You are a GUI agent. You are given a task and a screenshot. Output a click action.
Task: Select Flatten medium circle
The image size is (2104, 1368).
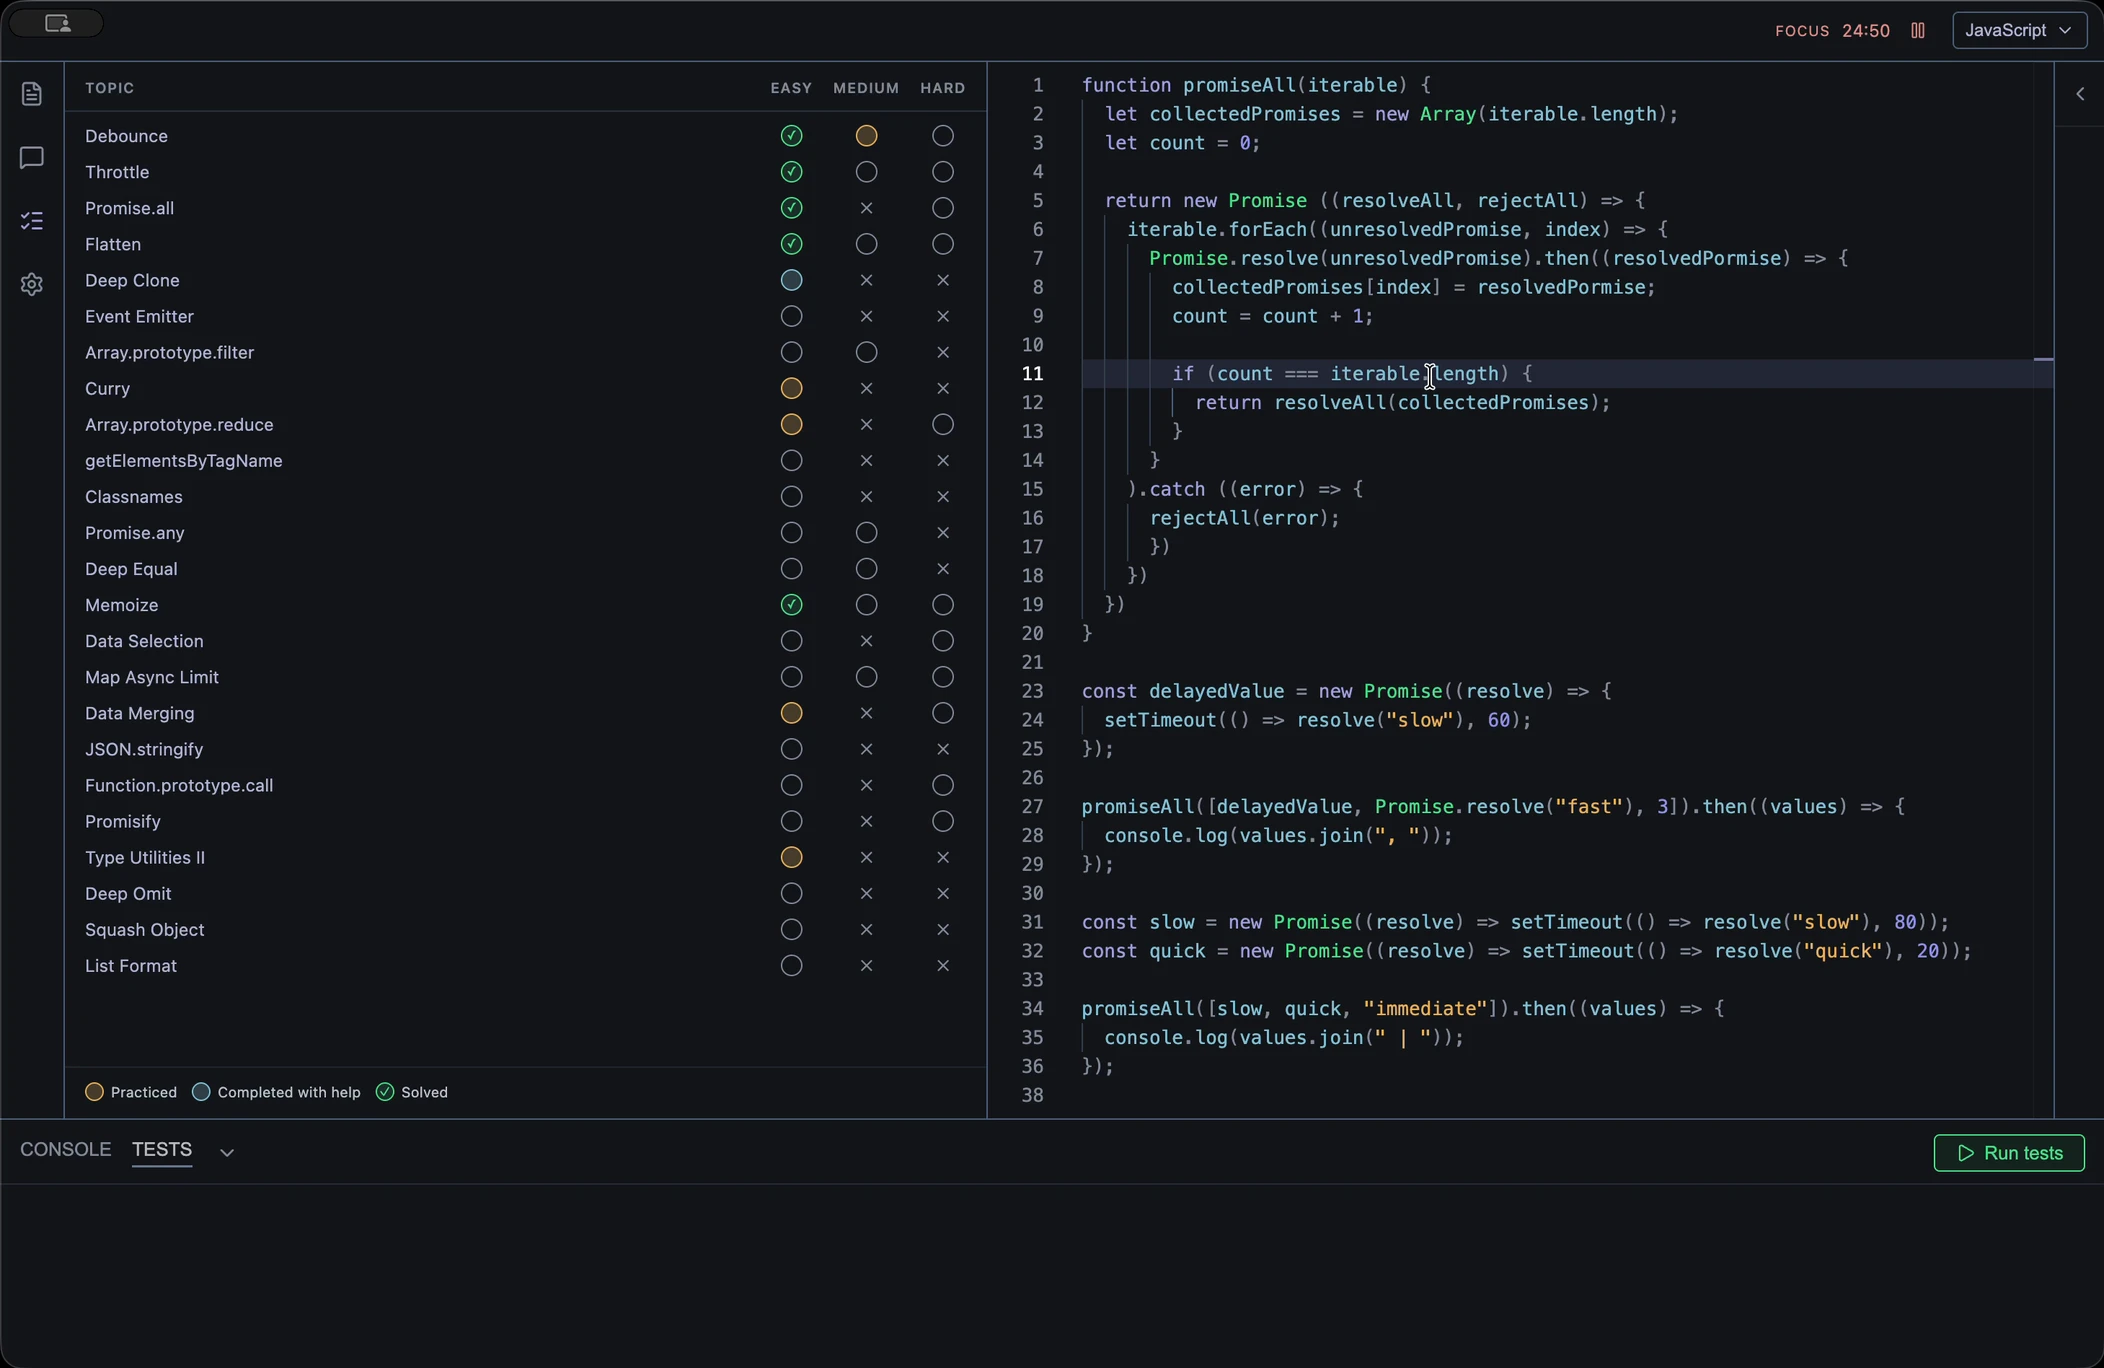[x=866, y=244]
